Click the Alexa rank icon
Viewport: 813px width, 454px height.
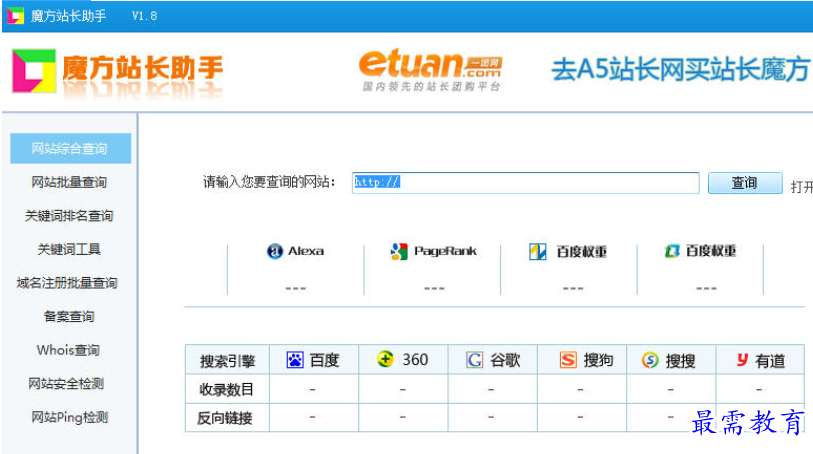tap(274, 251)
